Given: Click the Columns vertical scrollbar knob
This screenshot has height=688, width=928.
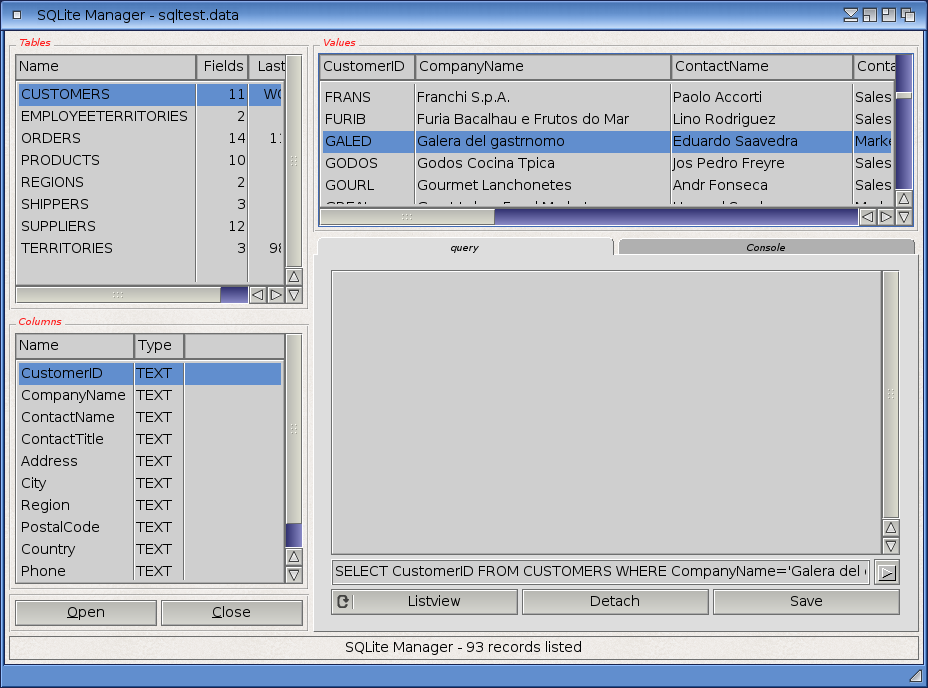Looking at the screenshot, I should pos(294,429).
